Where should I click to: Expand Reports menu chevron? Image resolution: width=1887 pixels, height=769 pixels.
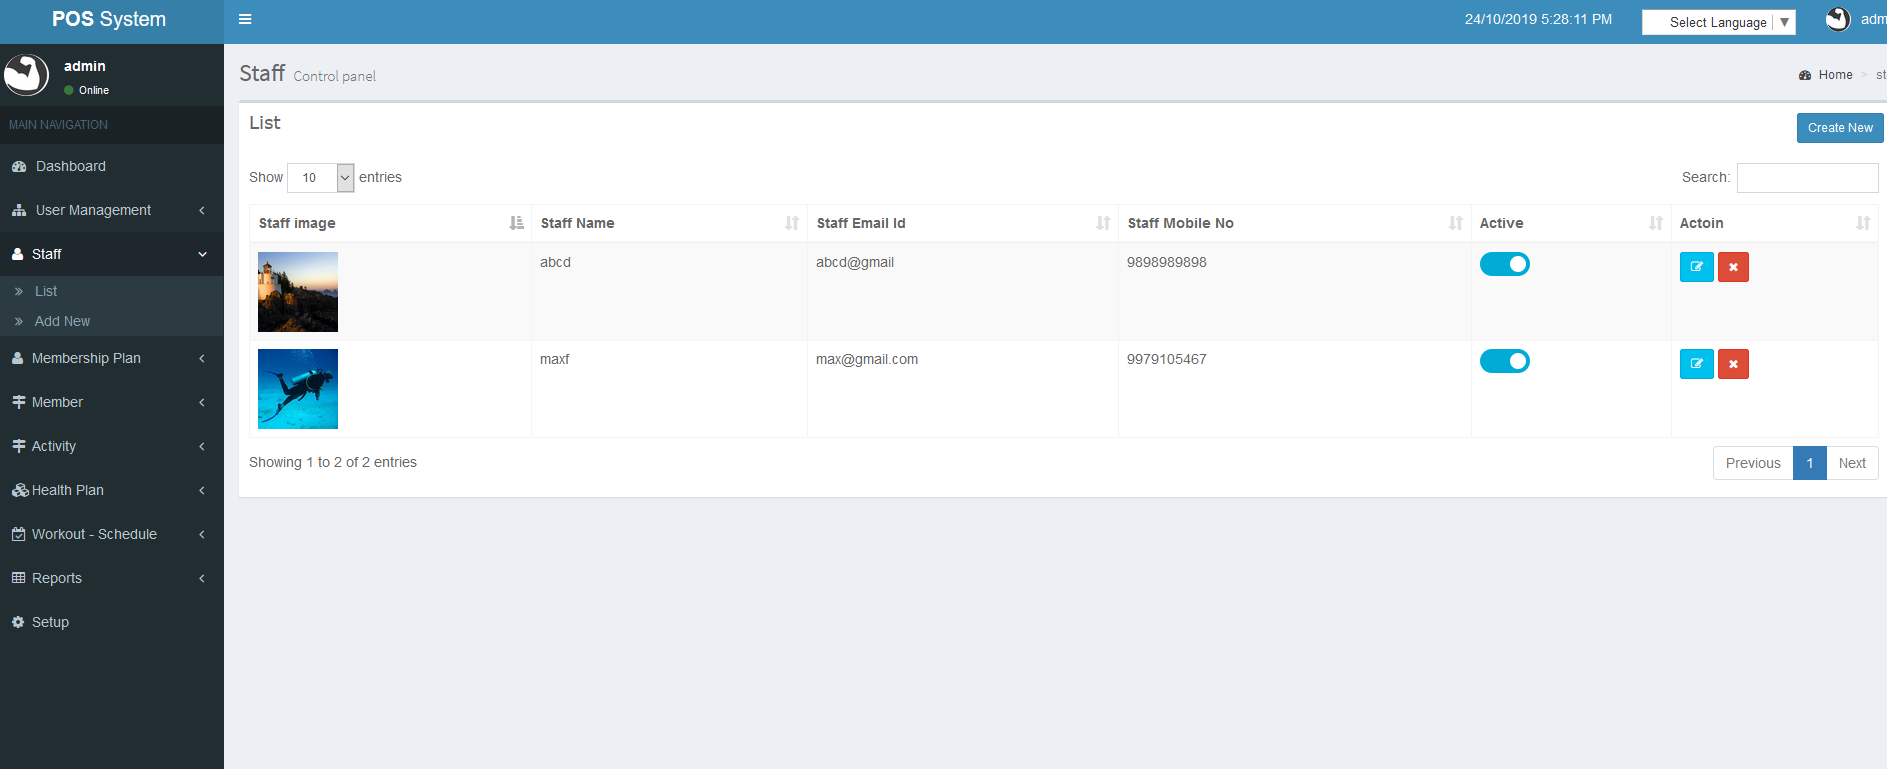[x=202, y=578]
